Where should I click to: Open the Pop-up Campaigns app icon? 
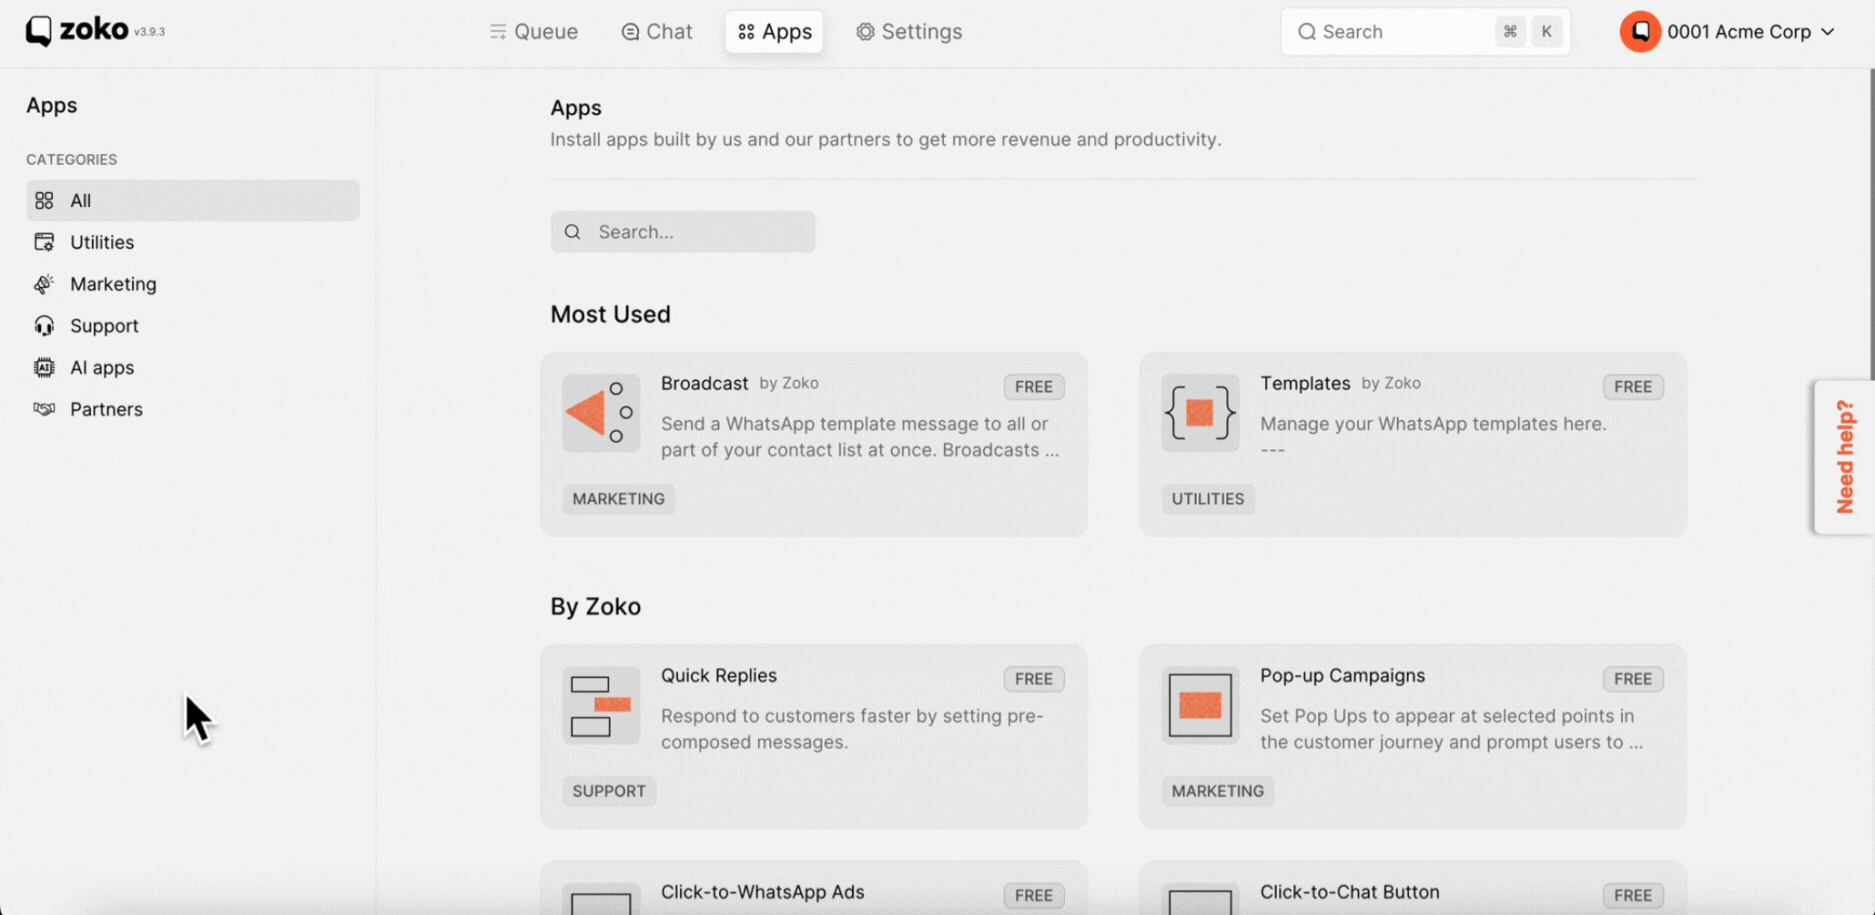[1200, 705]
